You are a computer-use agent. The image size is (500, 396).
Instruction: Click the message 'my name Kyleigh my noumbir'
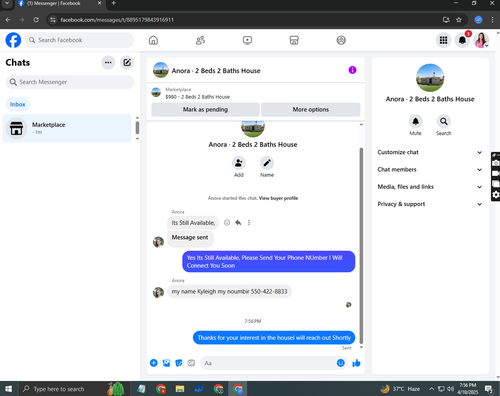tap(229, 292)
